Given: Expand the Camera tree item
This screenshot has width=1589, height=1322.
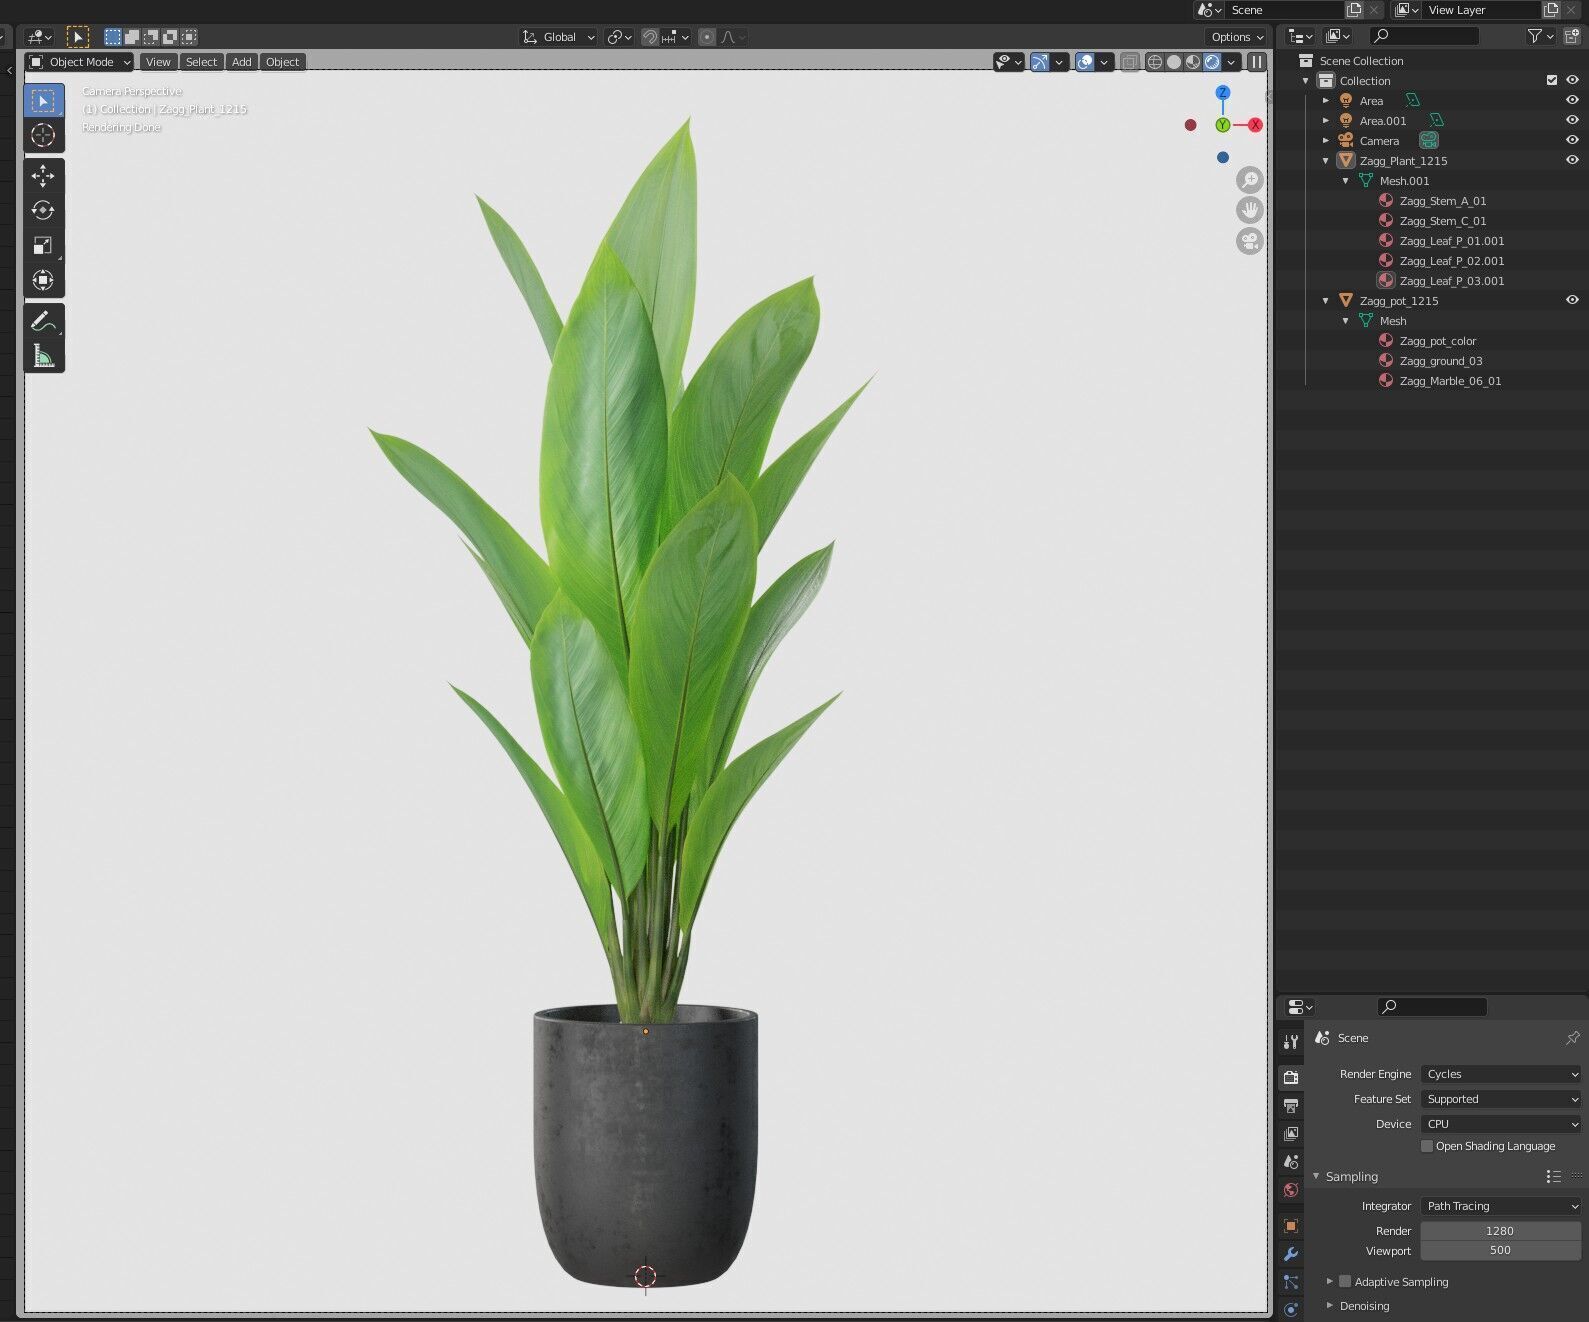Looking at the screenshot, I should click(1326, 140).
